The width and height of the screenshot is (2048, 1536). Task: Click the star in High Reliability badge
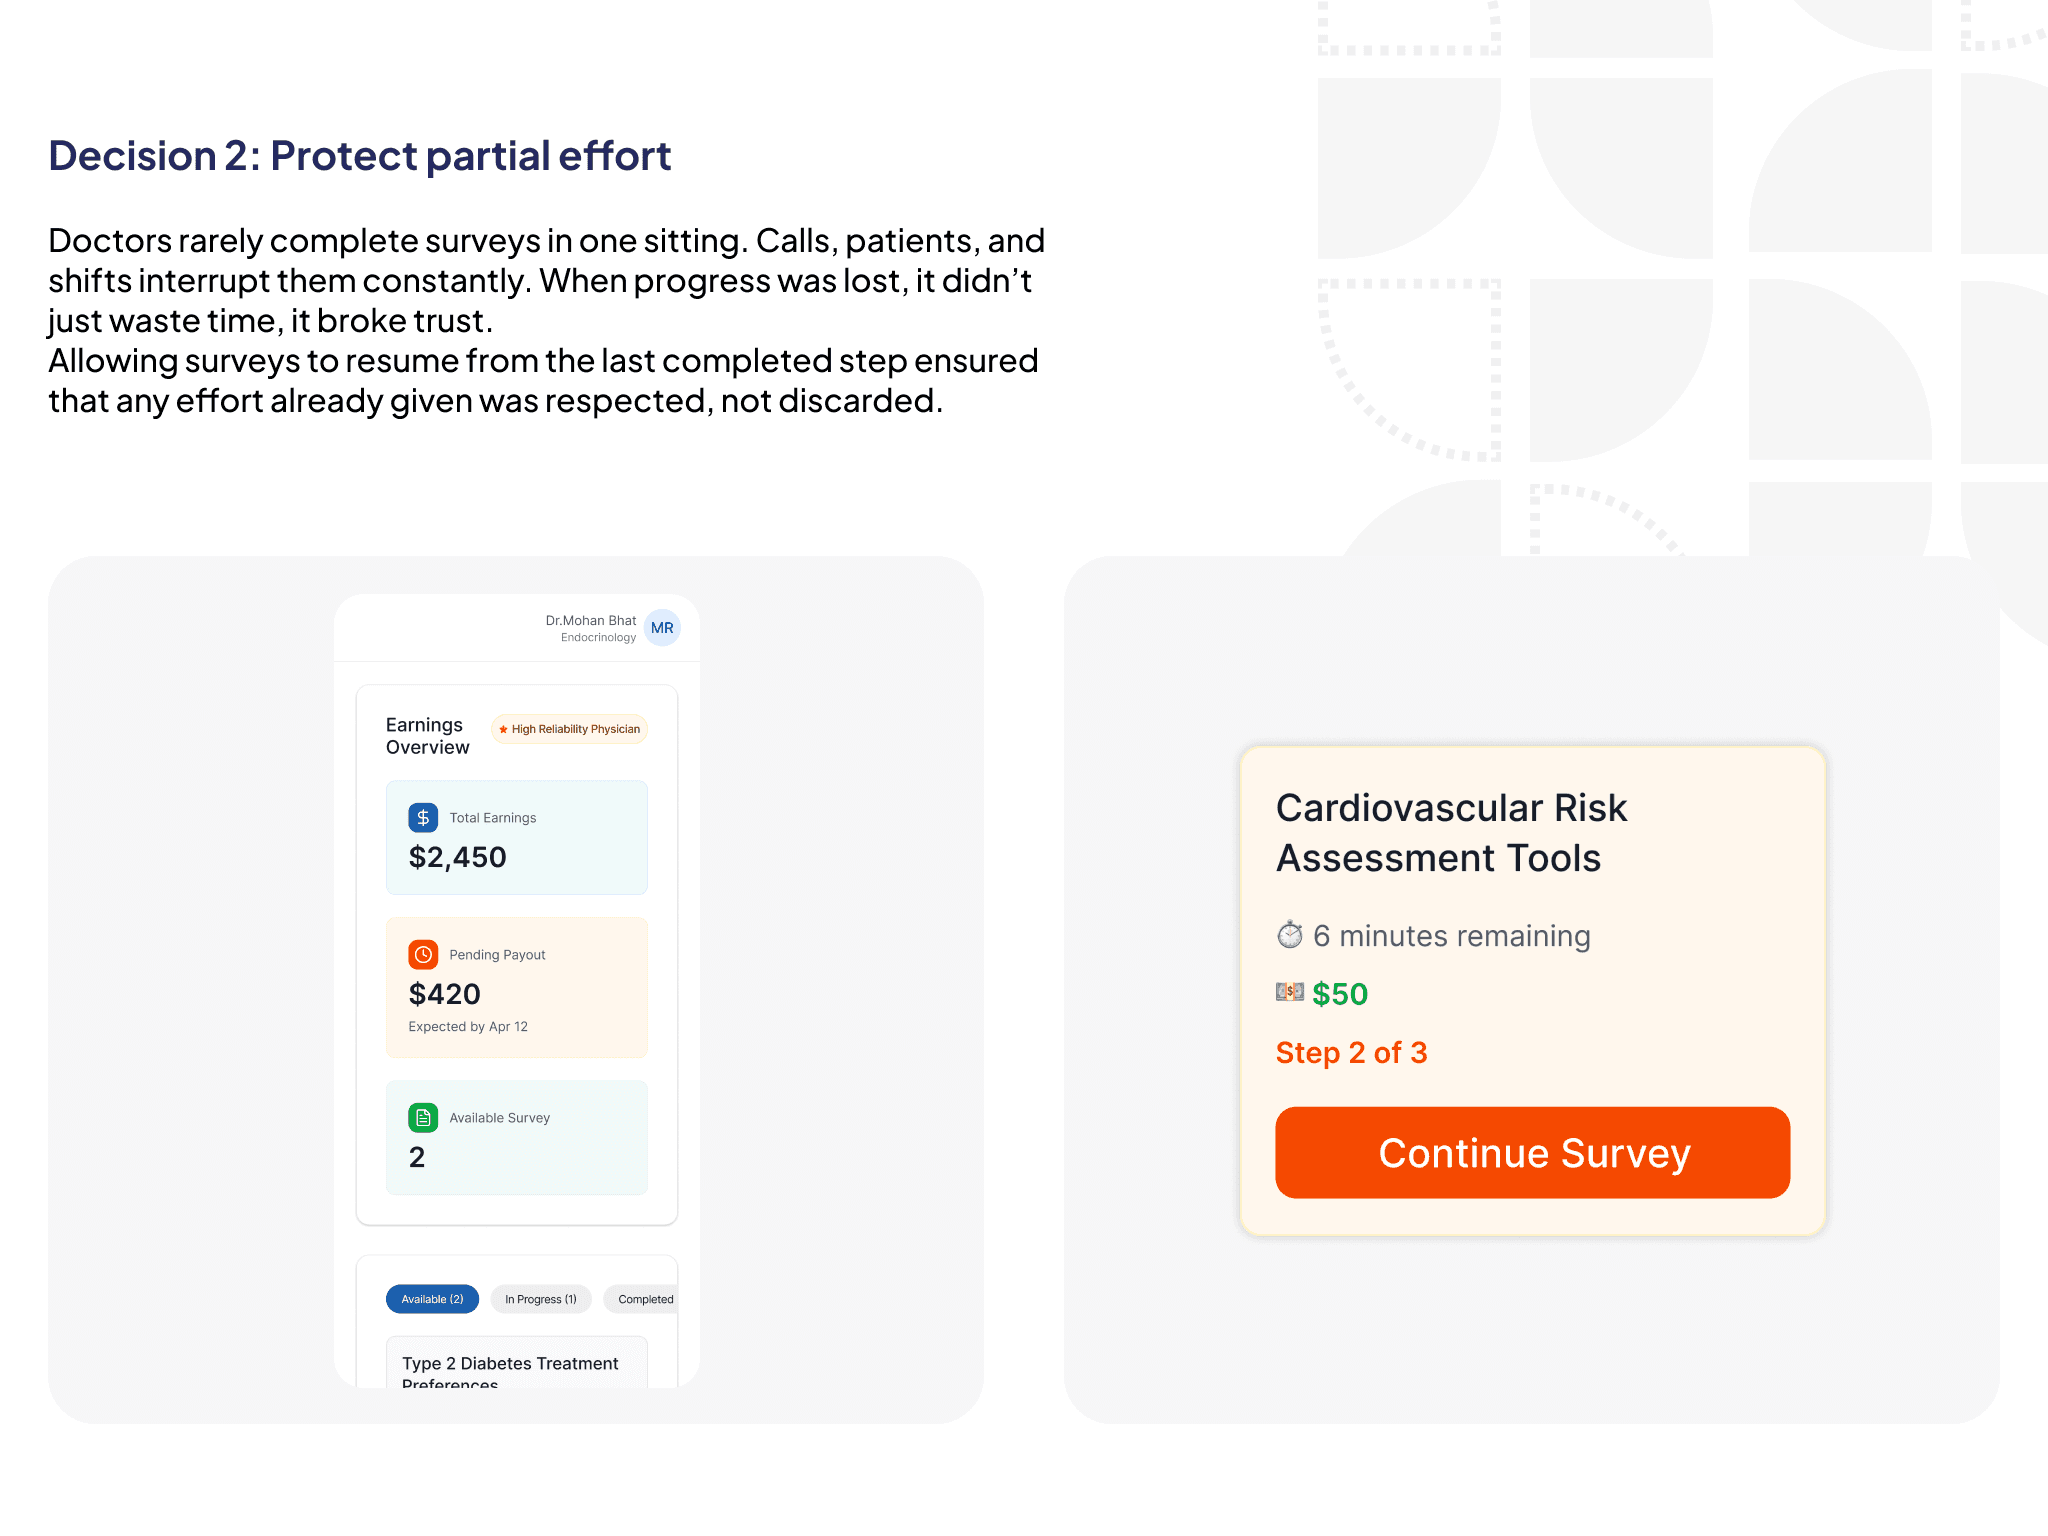coord(504,730)
